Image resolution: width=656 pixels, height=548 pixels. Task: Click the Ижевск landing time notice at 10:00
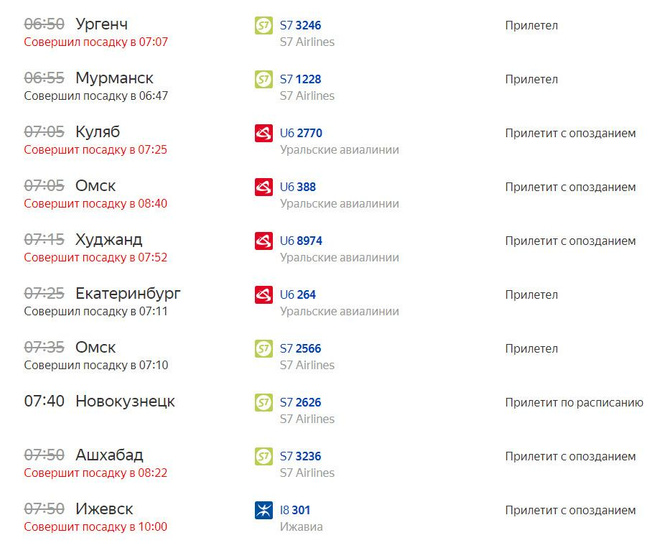tap(95, 527)
